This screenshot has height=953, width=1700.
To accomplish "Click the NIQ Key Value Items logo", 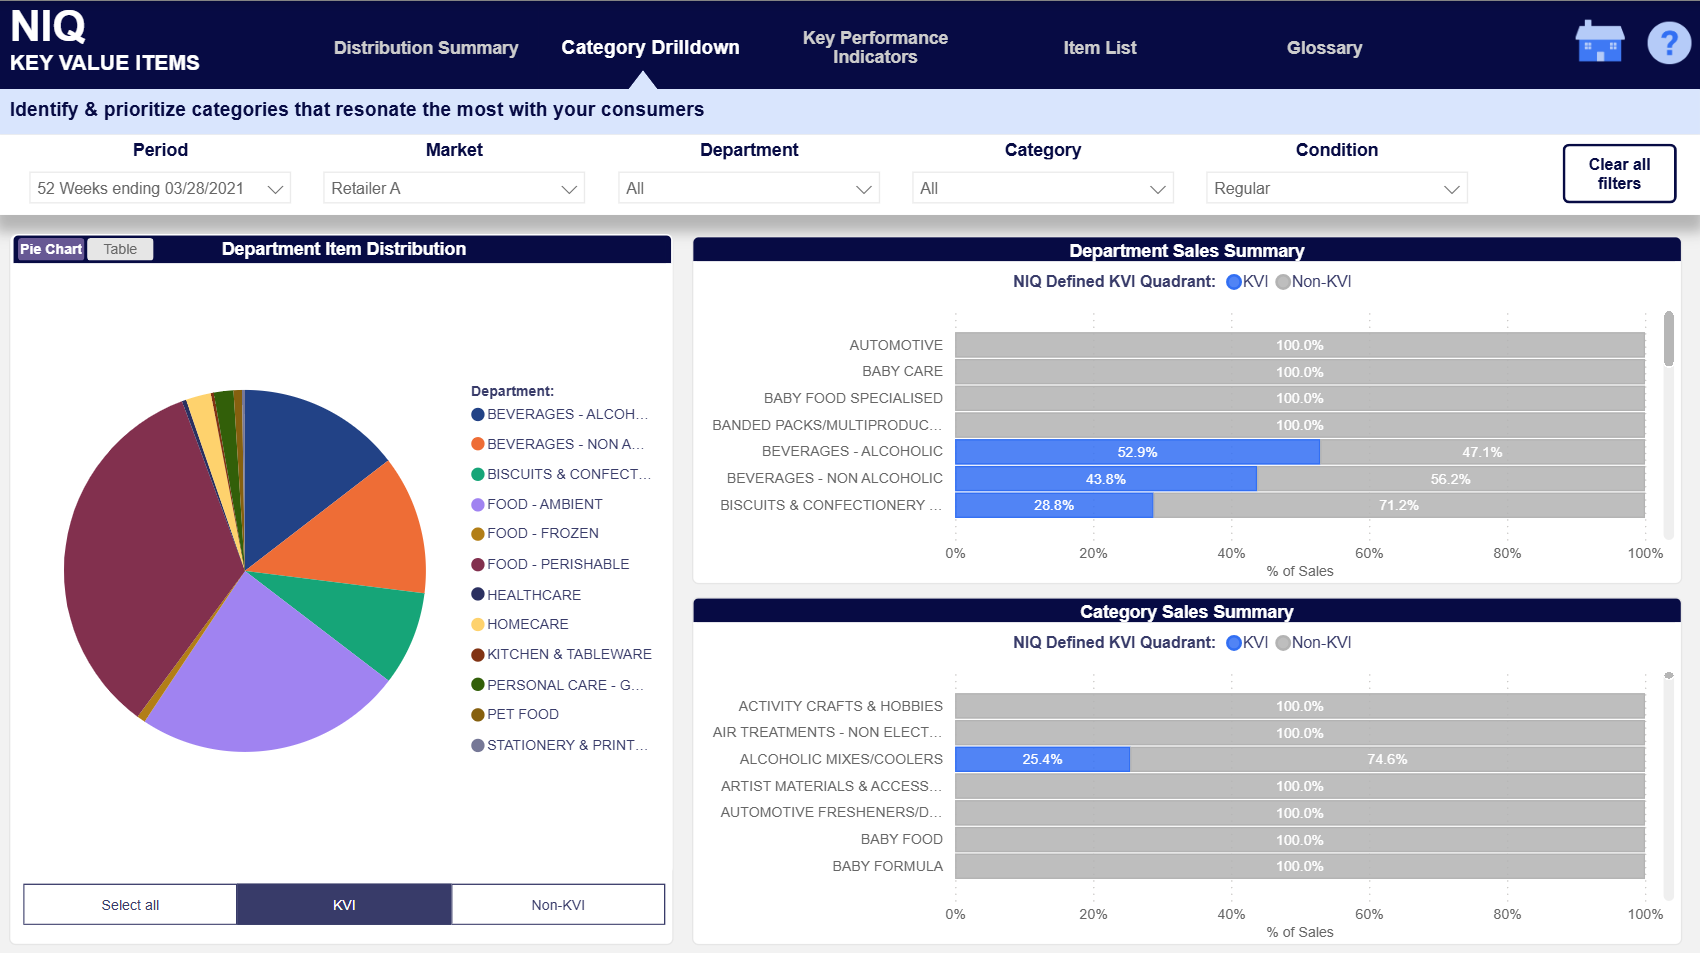I will pos(104,42).
